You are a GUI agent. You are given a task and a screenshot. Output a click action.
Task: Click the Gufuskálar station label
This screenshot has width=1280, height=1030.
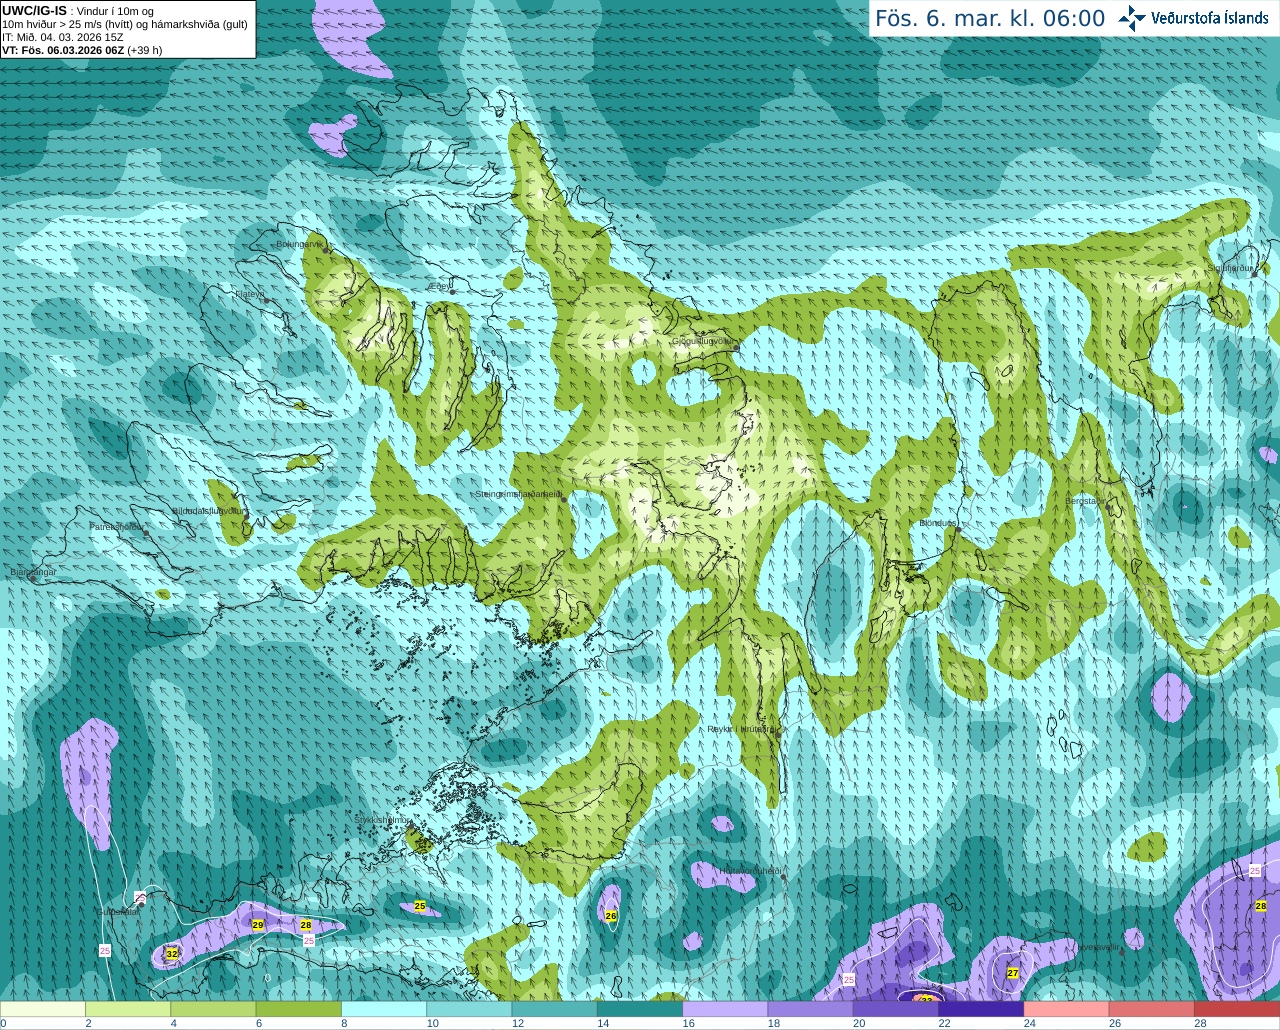(117, 912)
